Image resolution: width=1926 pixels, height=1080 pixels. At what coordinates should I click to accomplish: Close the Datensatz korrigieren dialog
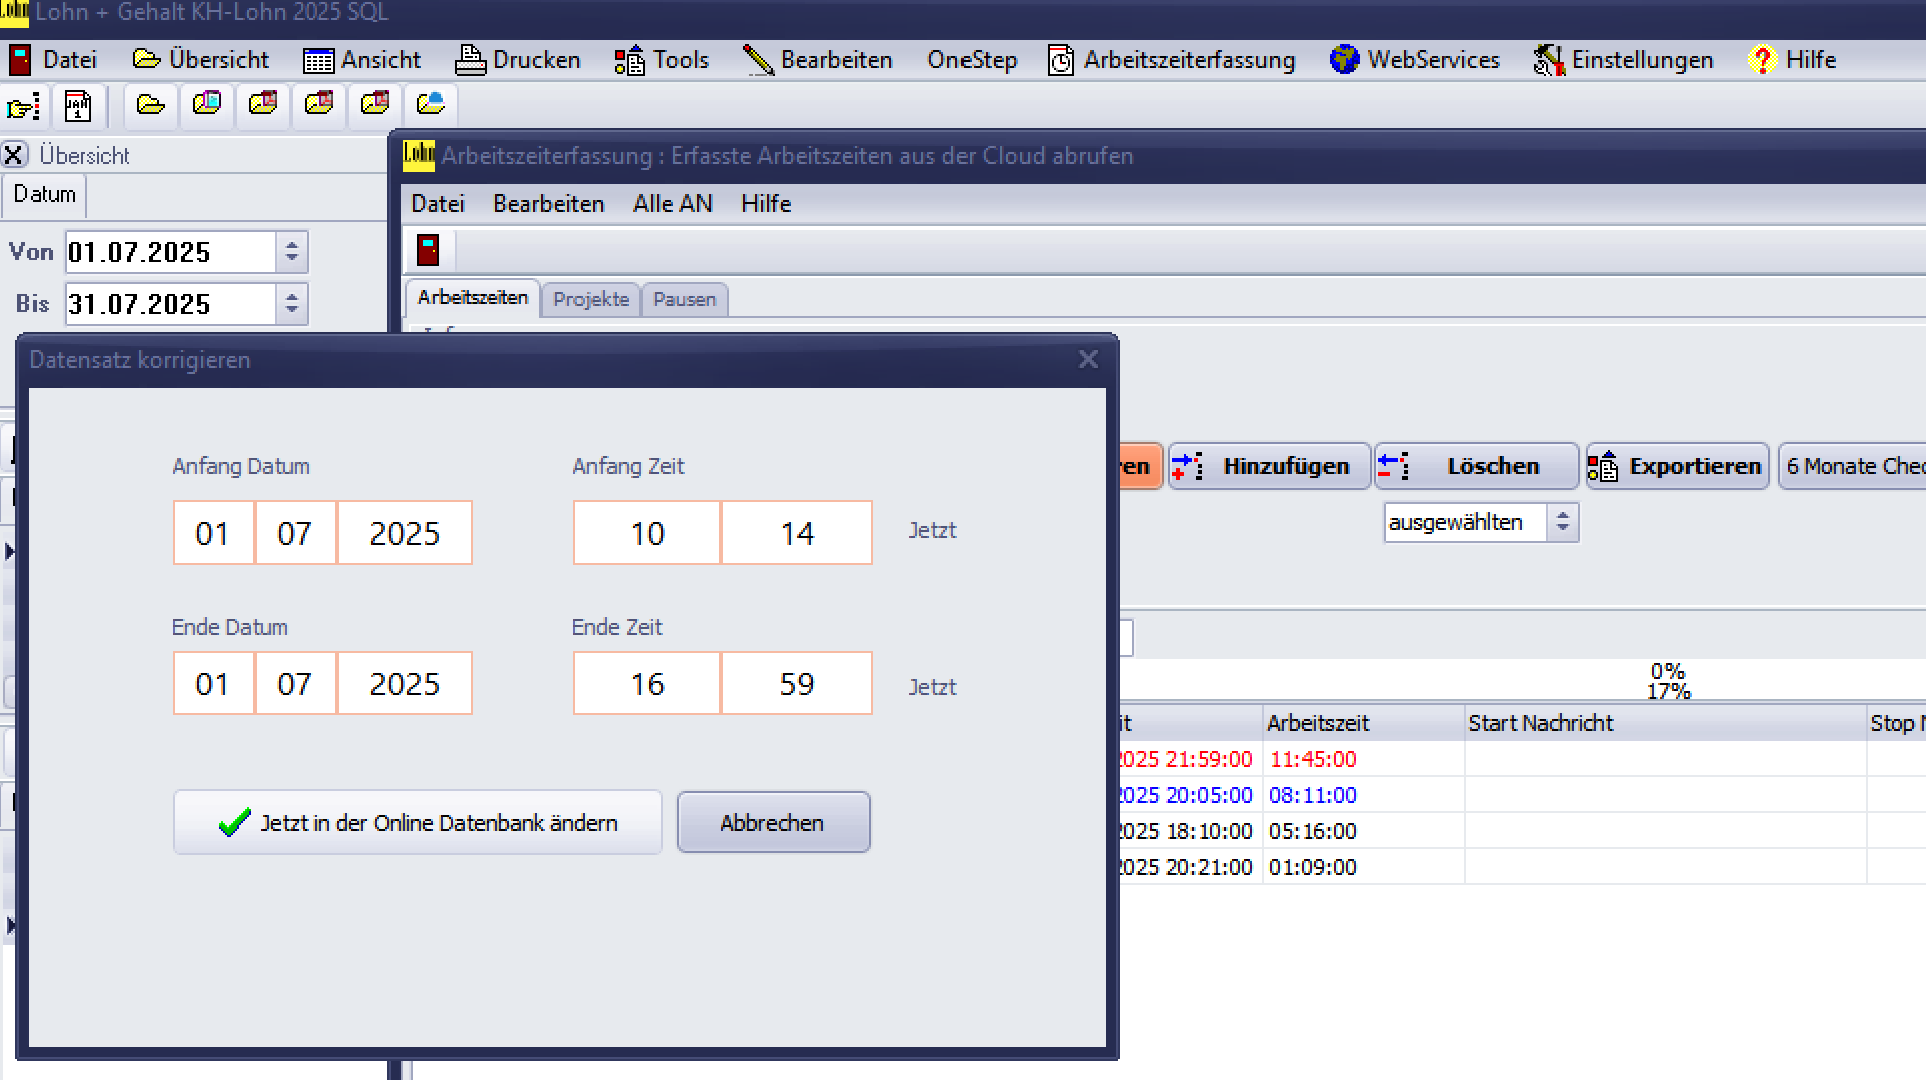click(1088, 360)
